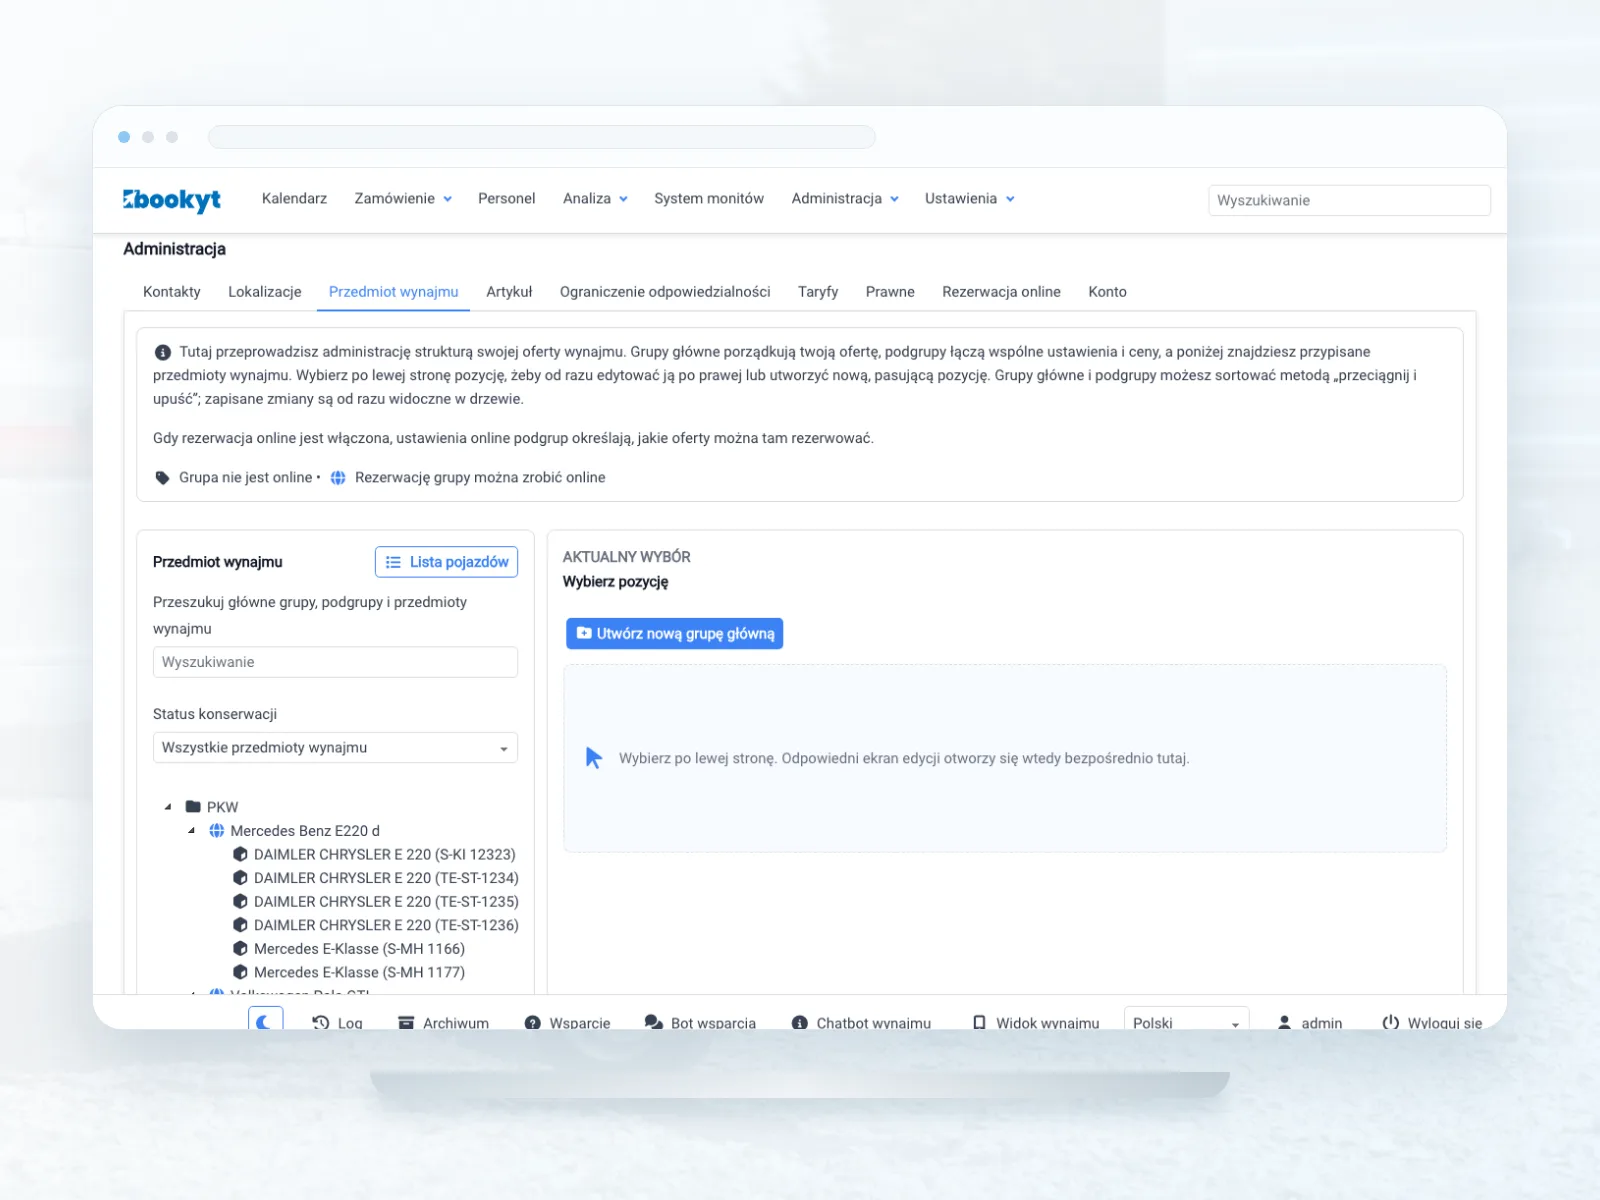1600x1200 pixels.
Task: Click the bookyt logo
Action: 171,200
